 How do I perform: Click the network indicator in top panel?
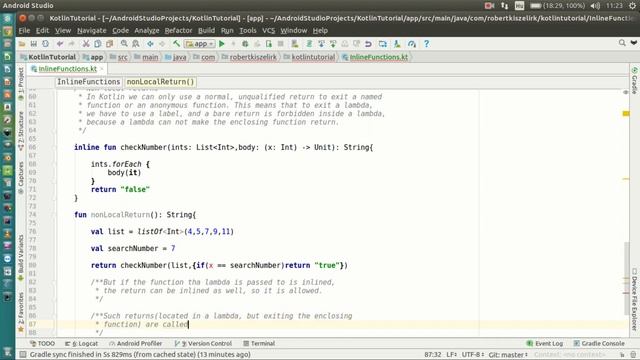[504, 6]
